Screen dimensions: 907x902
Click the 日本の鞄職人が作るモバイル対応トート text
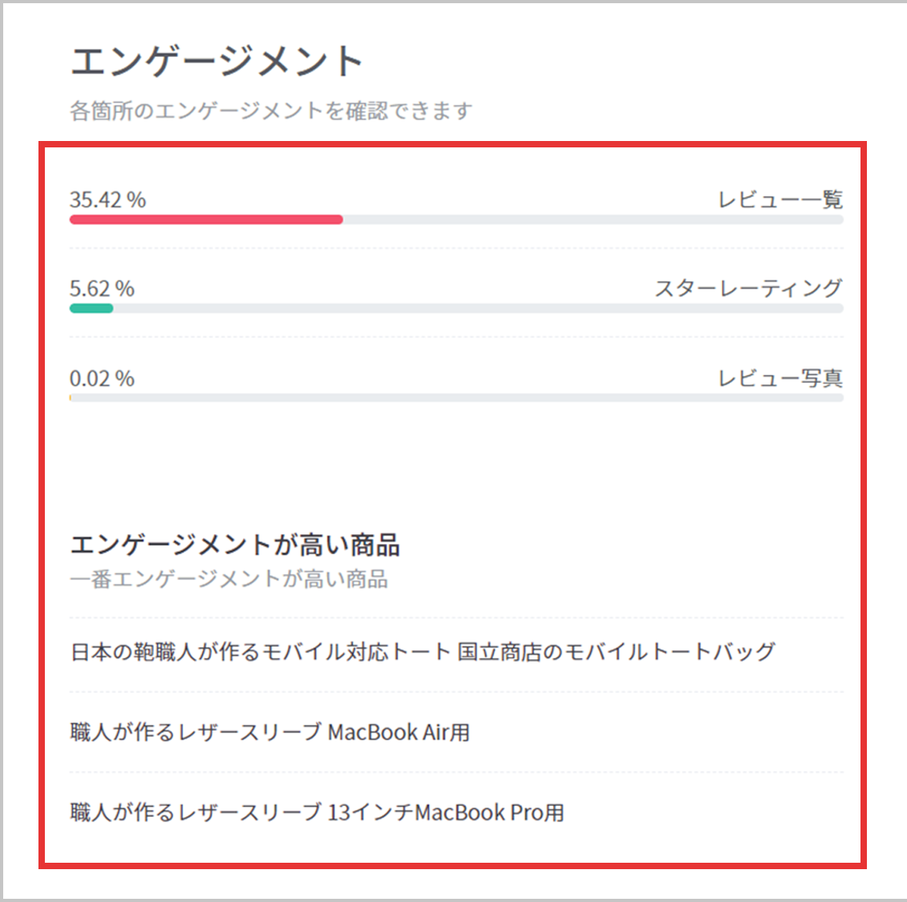[261, 652]
